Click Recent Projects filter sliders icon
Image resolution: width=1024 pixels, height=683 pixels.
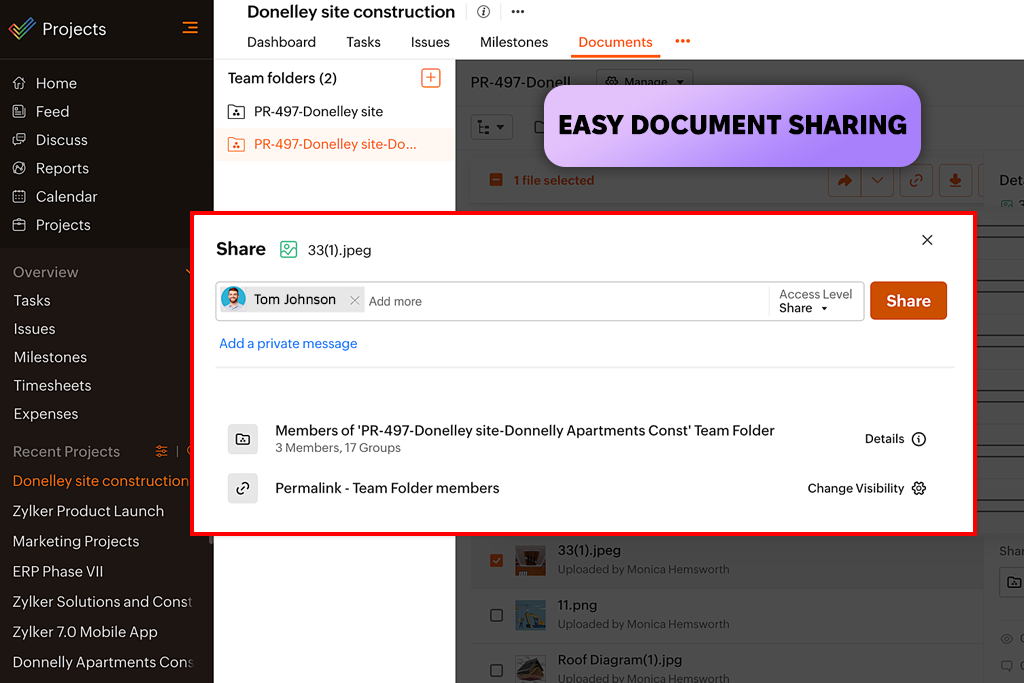[x=161, y=451]
